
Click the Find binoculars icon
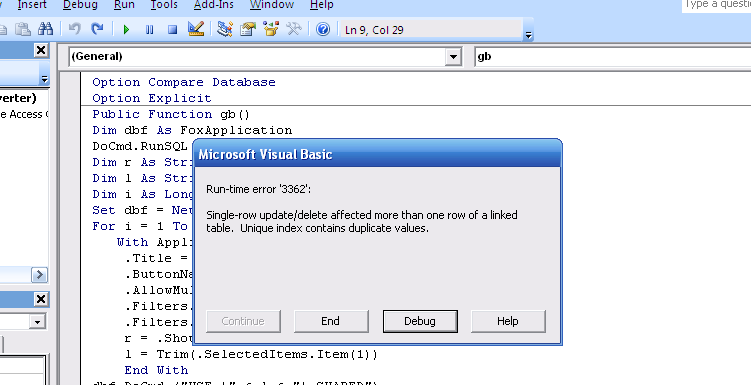(x=46, y=30)
